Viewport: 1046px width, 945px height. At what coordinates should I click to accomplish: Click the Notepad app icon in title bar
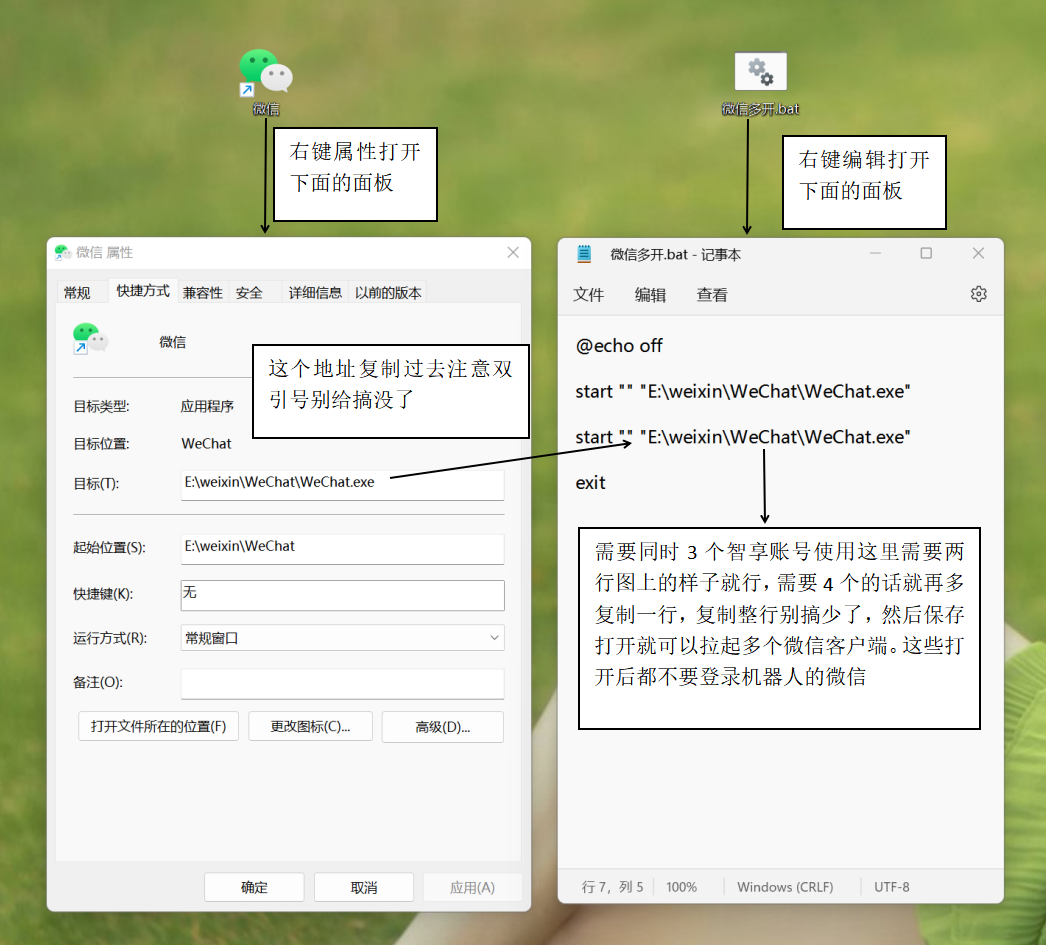[584, 254]
